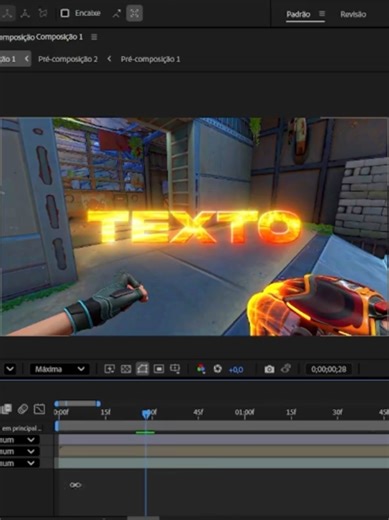Toggle fast previews icon
The width and height of the screenshot is (389, 520).
pyautogui.click(x=109, y=369)
